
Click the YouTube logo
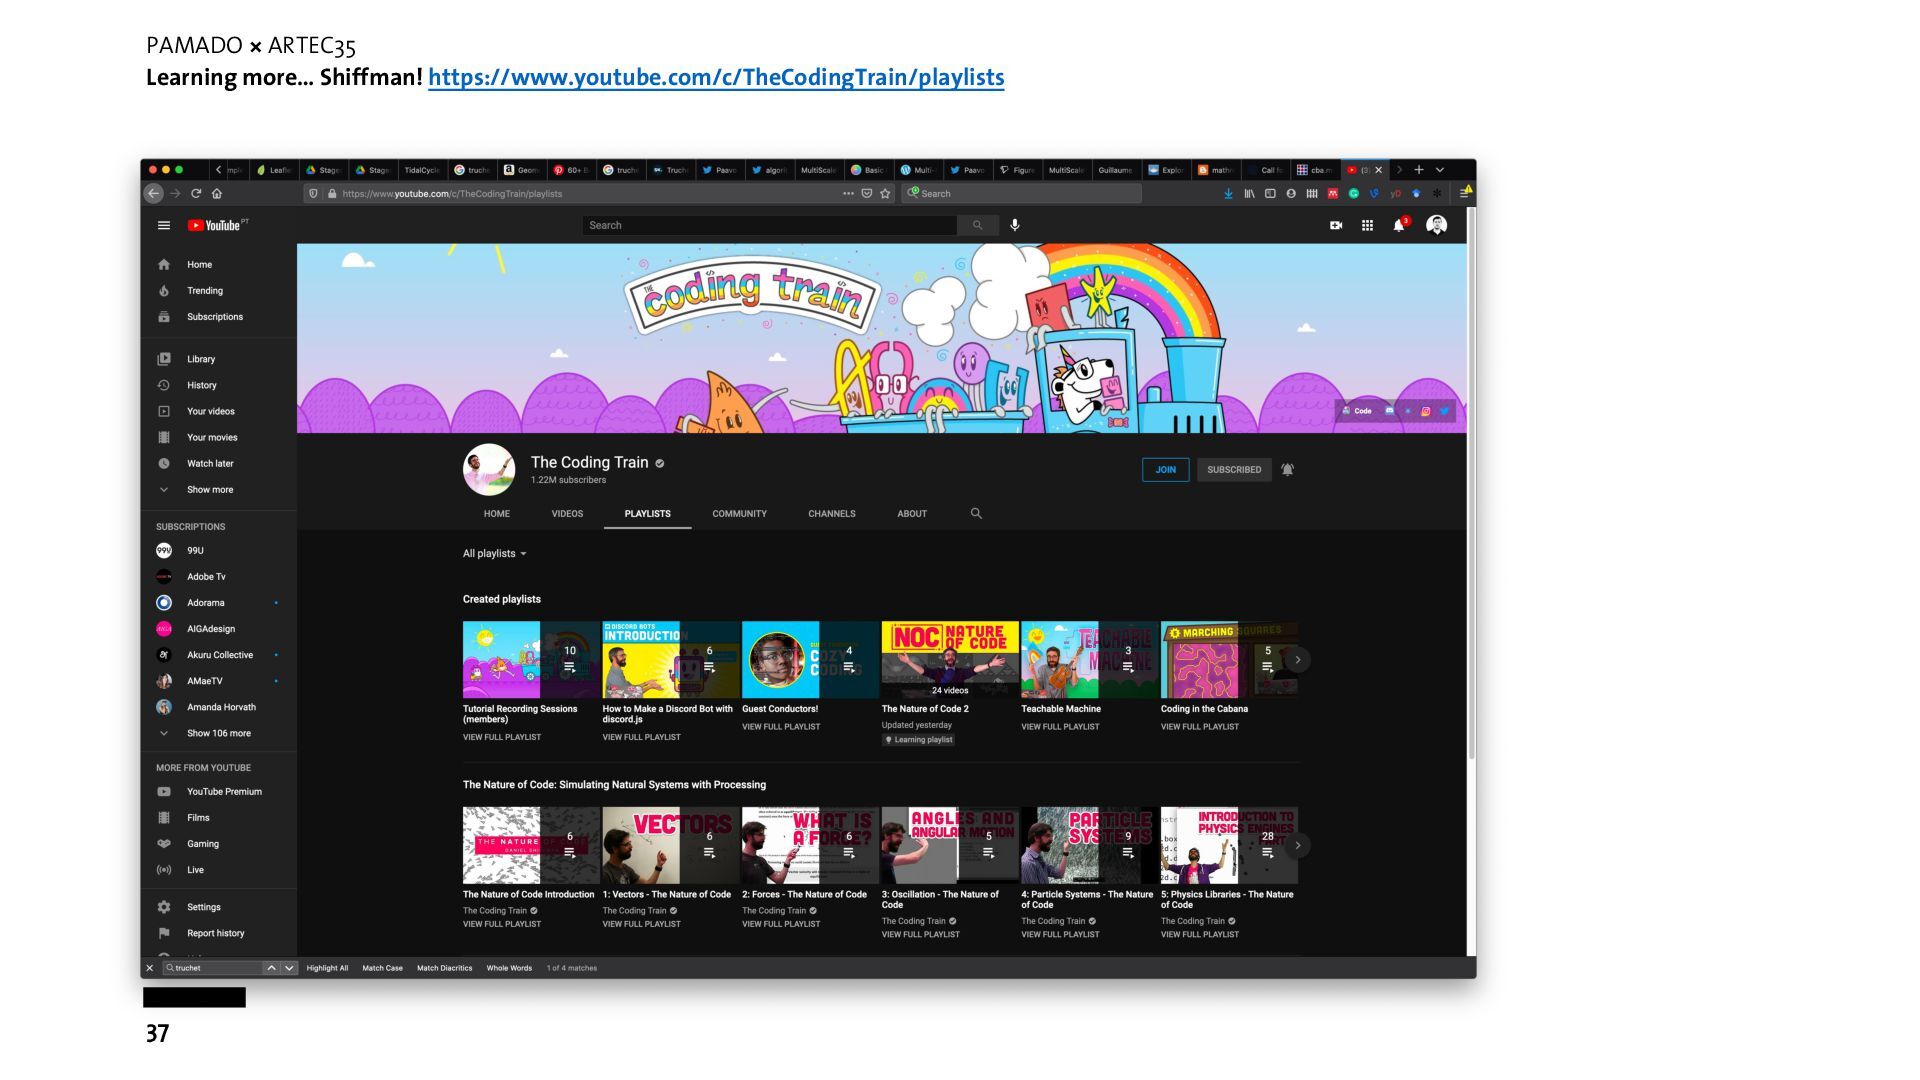(217, 226)
